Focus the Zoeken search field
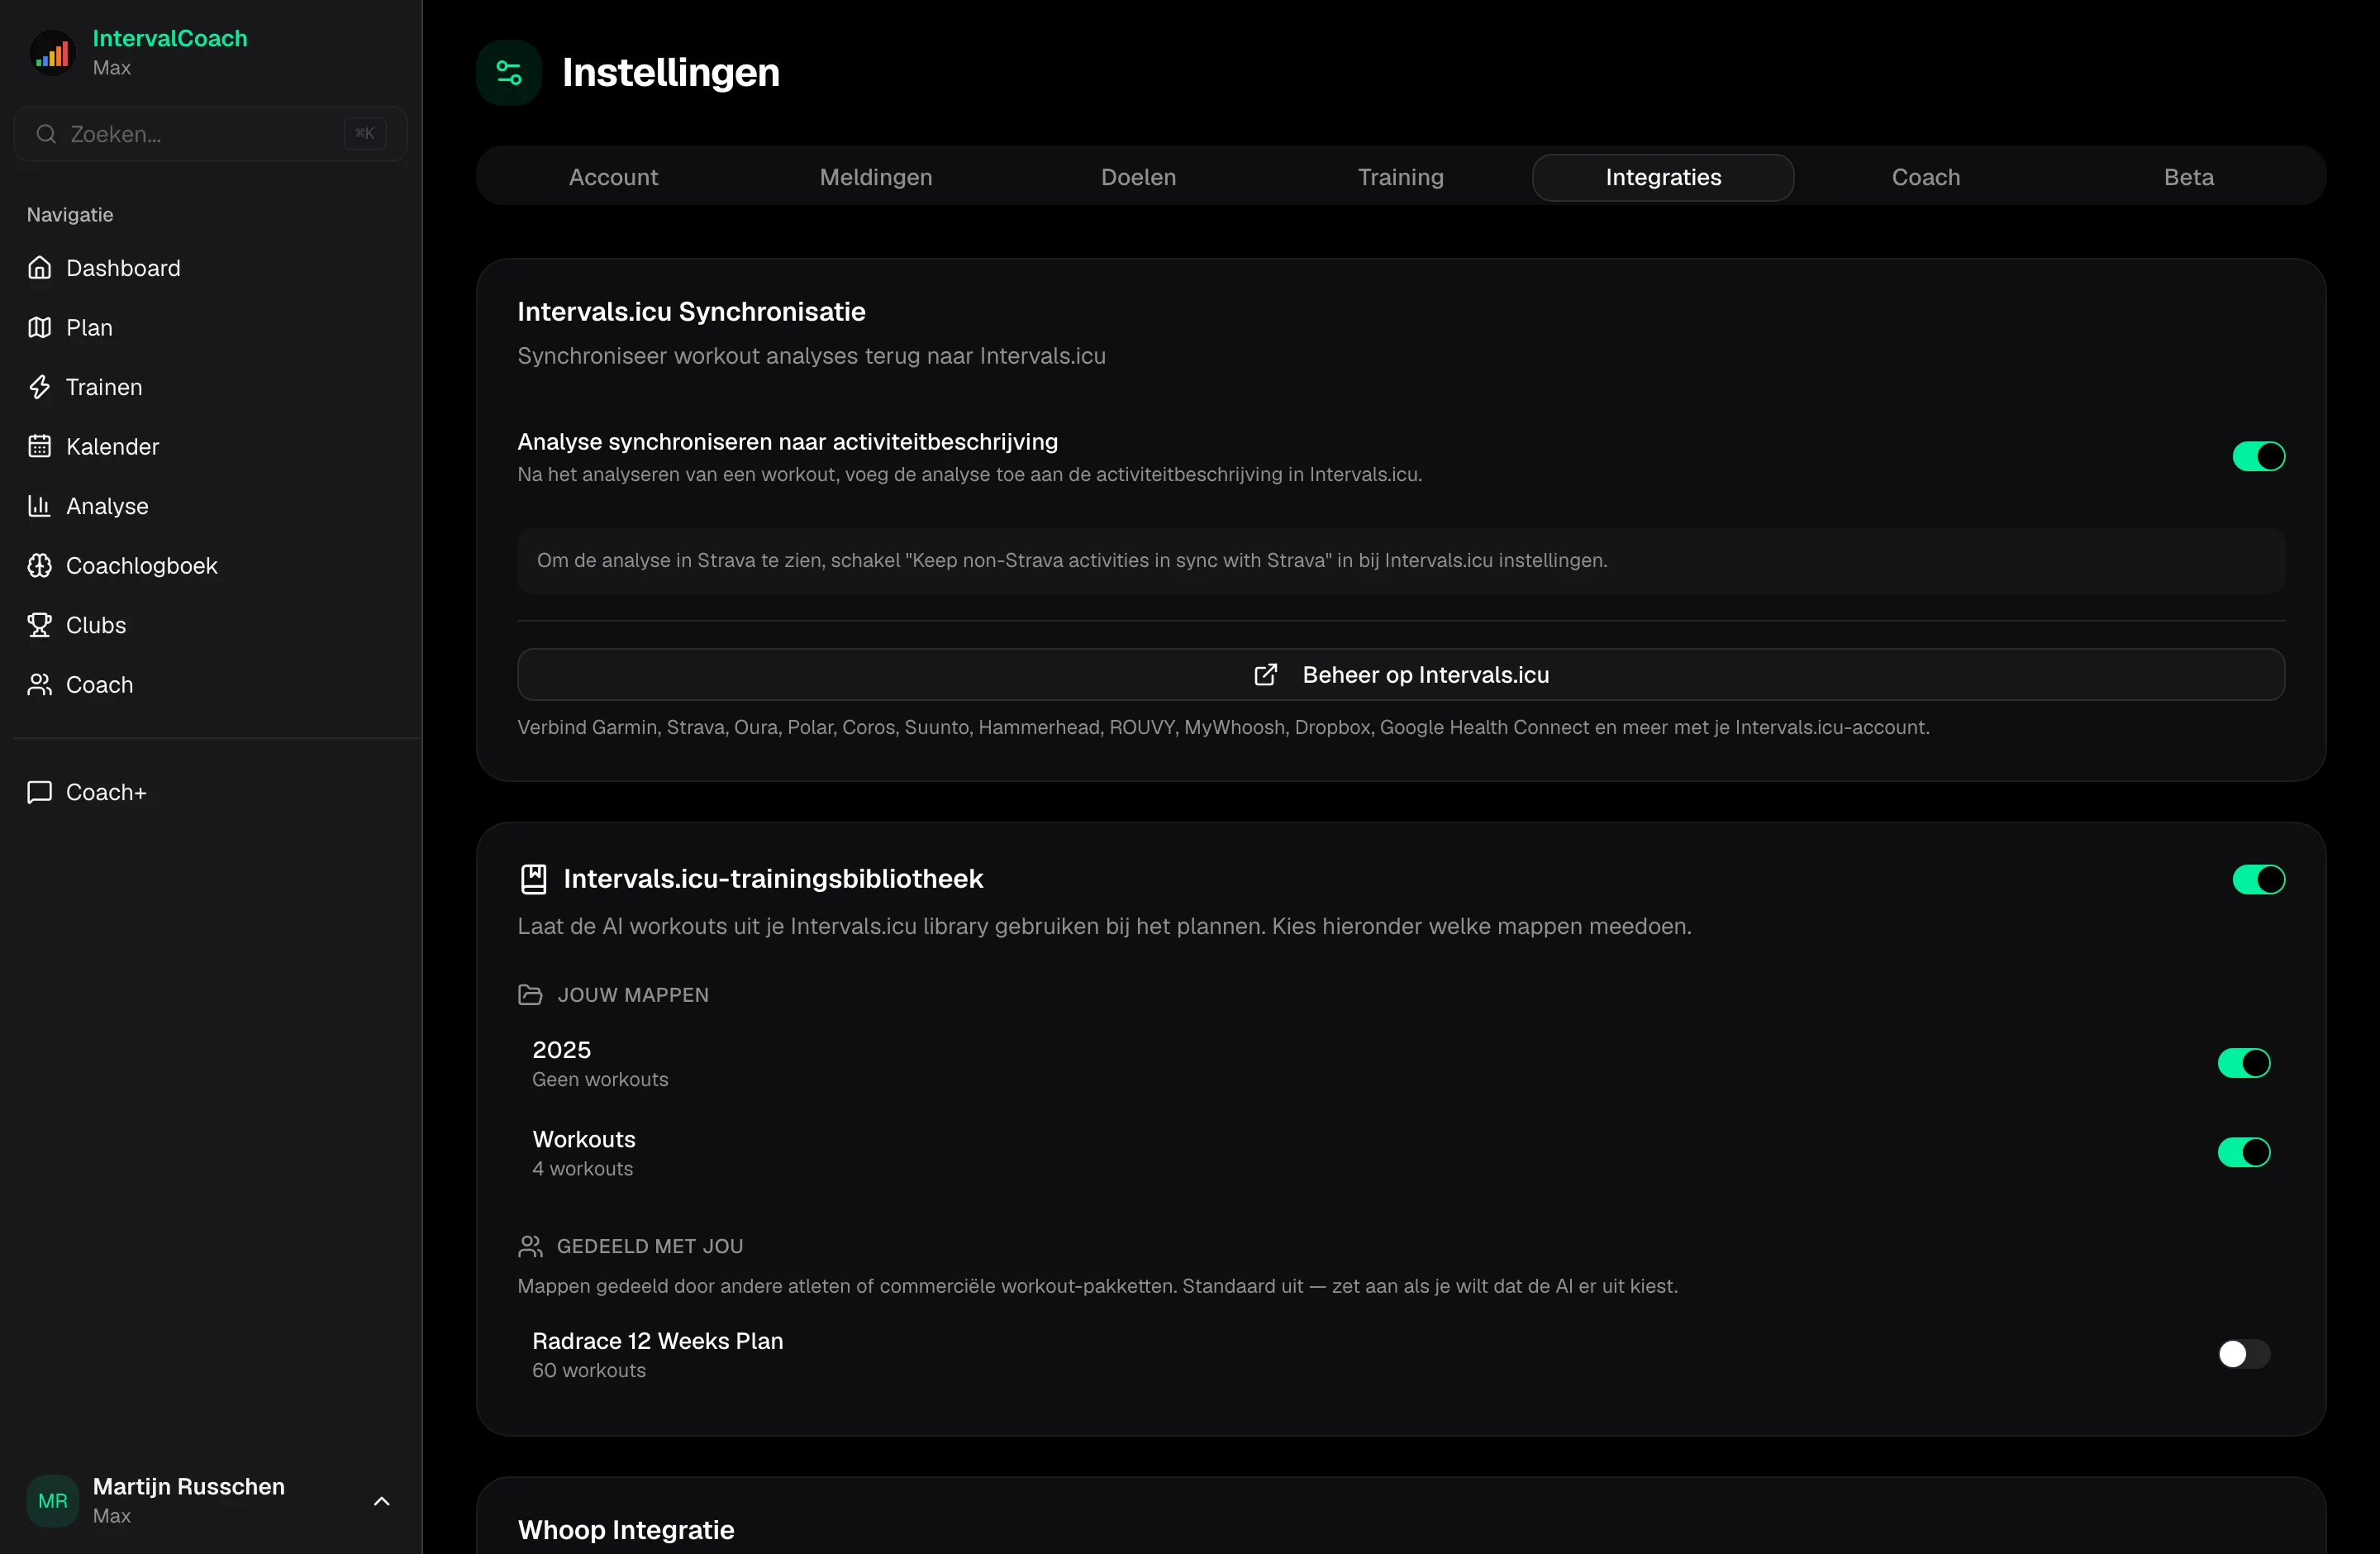The height and width of the screenshot is (1554, 2380). pyautogui.click(x=211, y=134)
